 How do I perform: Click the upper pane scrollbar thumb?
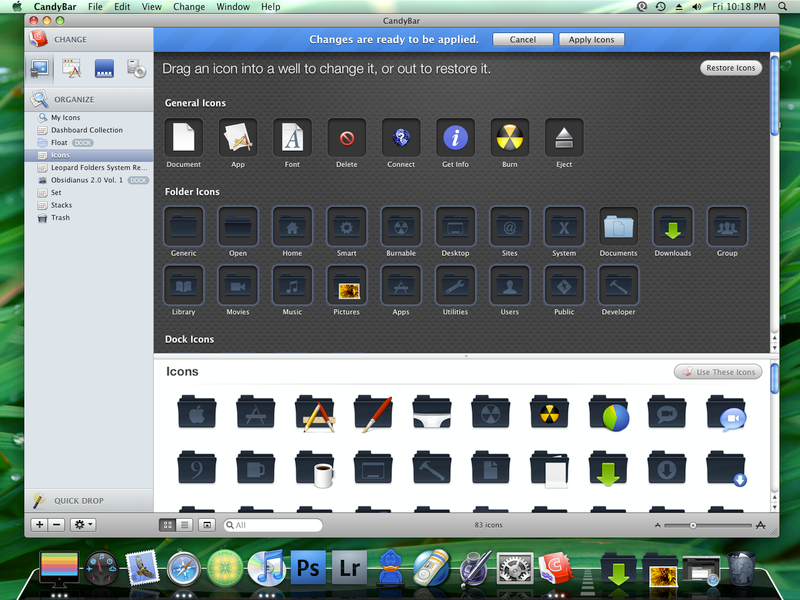click(x=774, y=95)
